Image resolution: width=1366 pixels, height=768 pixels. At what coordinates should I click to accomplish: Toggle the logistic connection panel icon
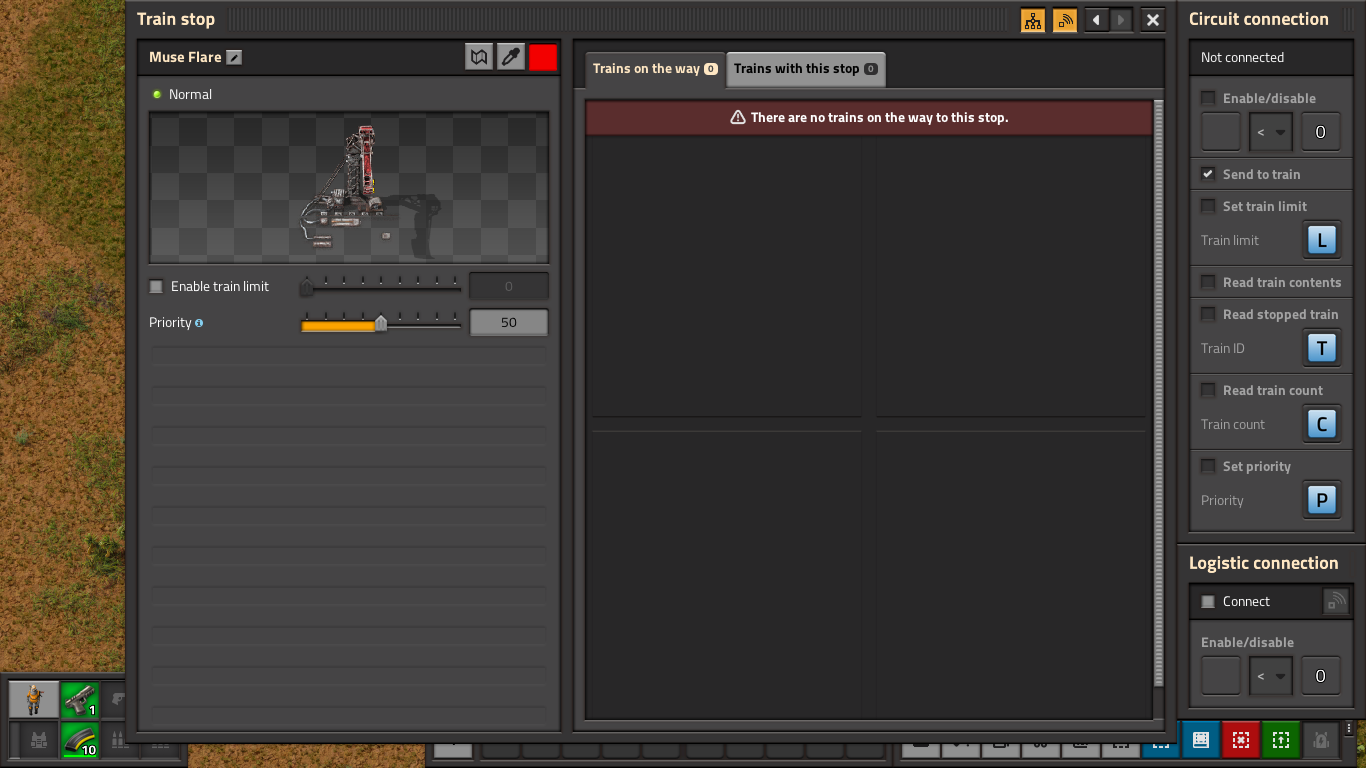(x=1065, y=20)
